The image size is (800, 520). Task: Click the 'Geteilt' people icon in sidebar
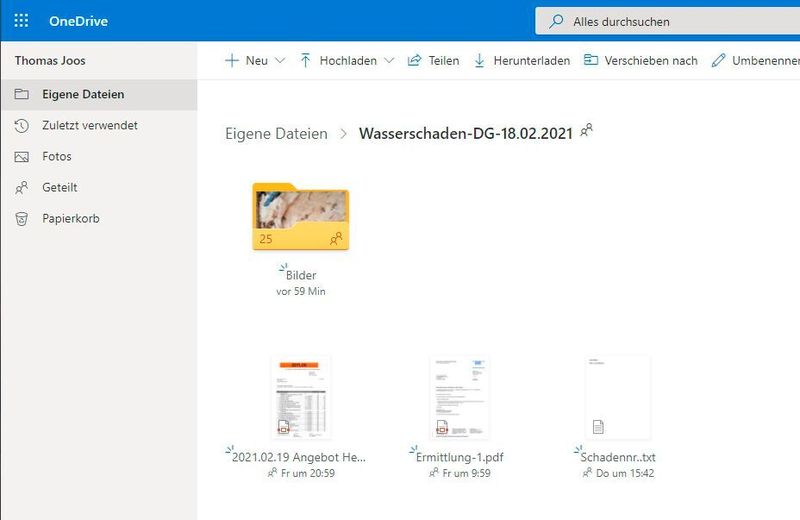tap(21, 188)
